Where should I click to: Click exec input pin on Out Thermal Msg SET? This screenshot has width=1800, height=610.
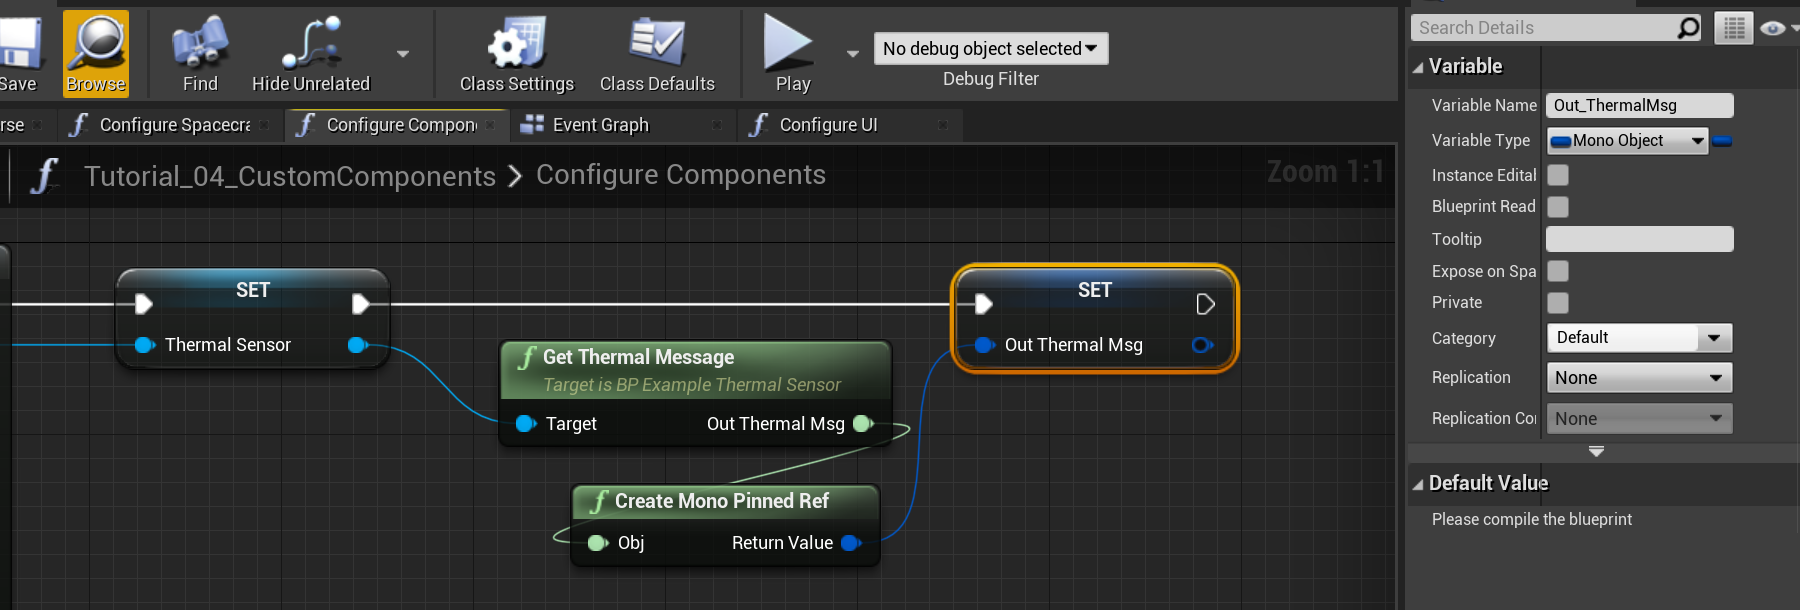[x=983, y=304]
